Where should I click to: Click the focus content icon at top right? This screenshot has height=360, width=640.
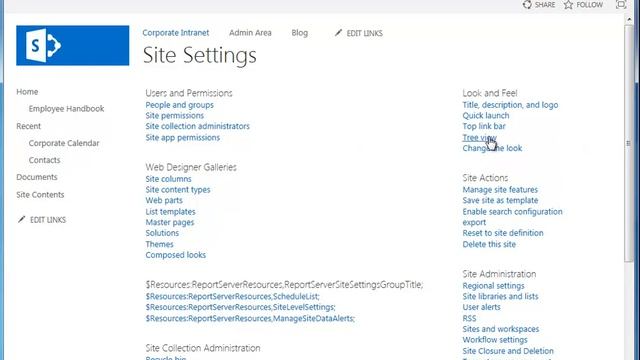[621, 4]
